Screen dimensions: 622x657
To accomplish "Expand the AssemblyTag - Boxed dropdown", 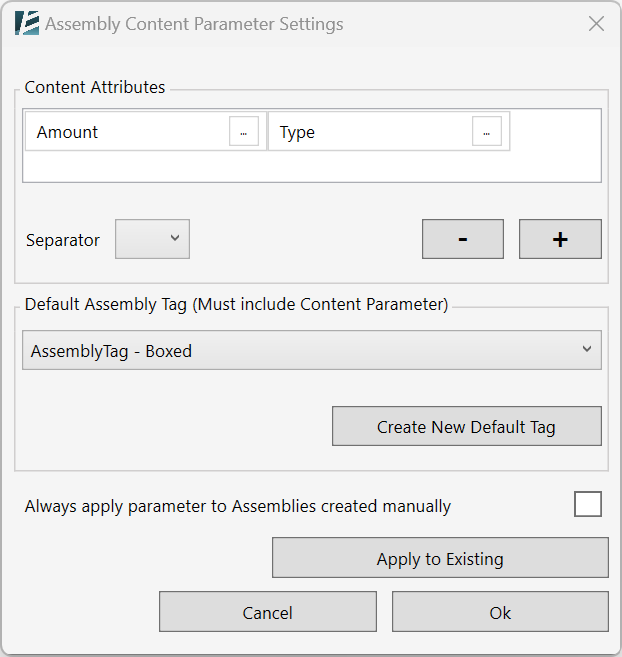I will click(x=312, y=350).
